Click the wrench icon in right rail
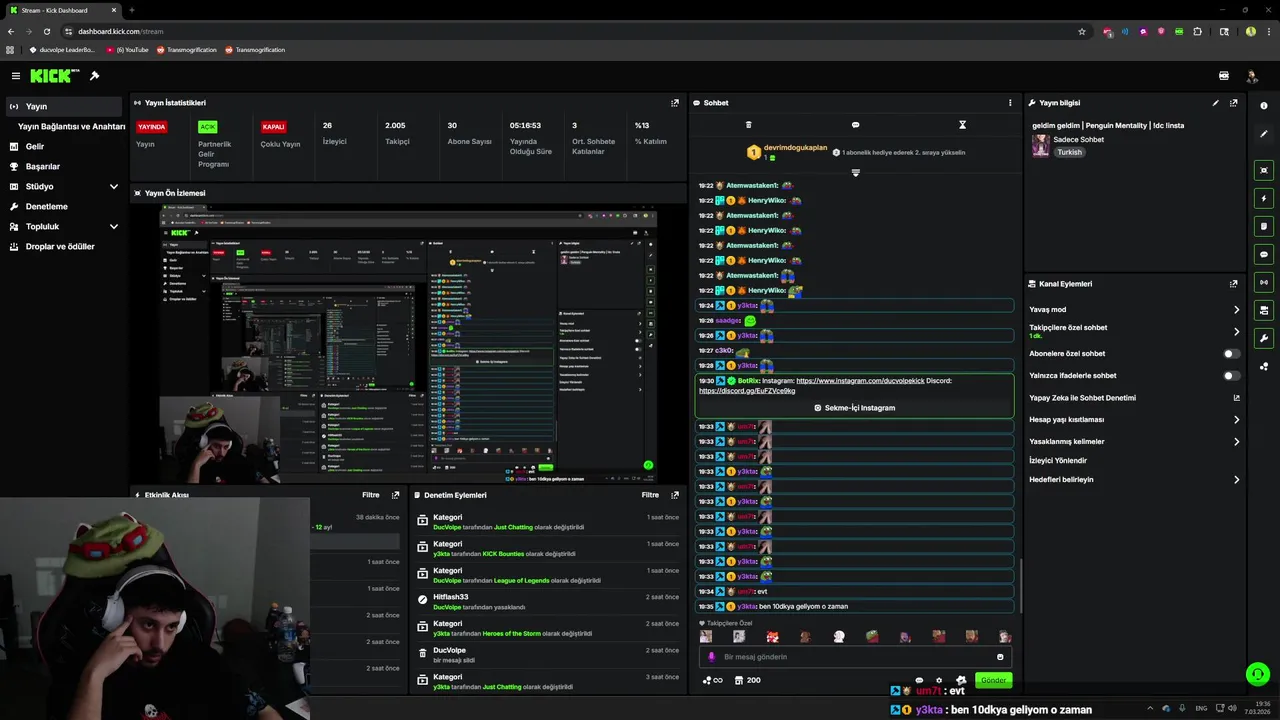The height and width of the screenshot is (720, 1280). point(1264,338)
